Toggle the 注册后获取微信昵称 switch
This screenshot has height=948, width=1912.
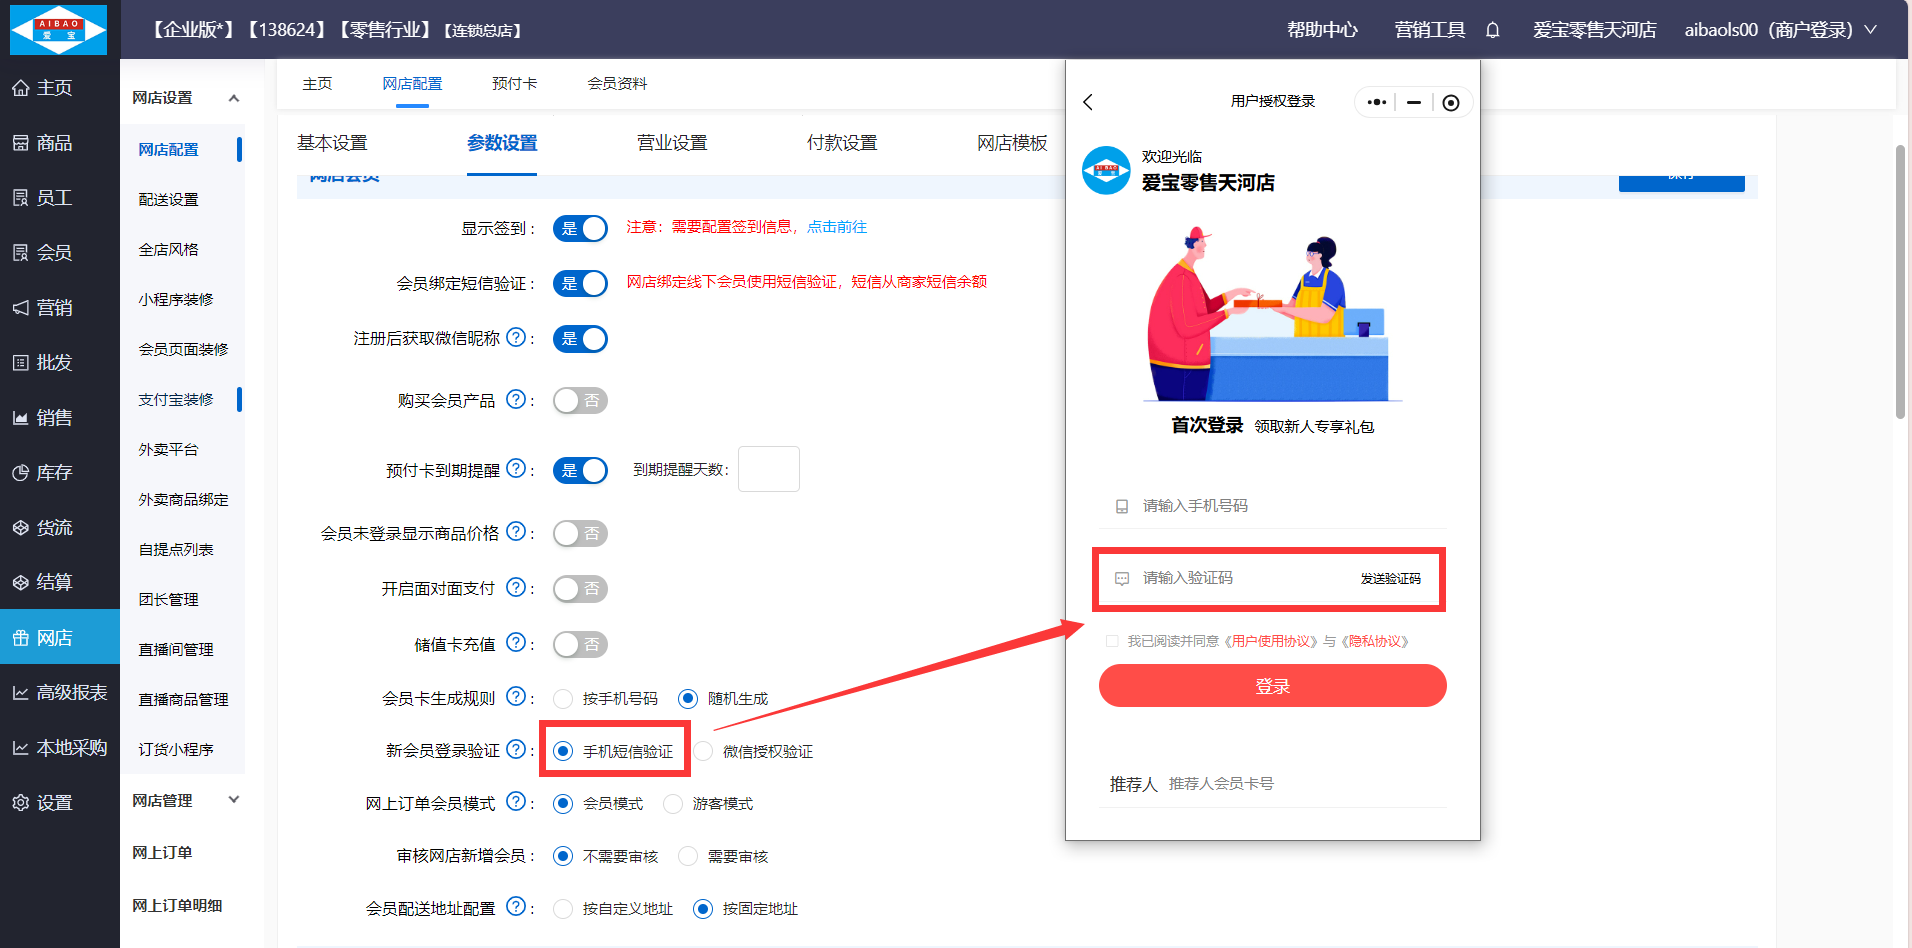pyautogui.click(x=580, y=339)
